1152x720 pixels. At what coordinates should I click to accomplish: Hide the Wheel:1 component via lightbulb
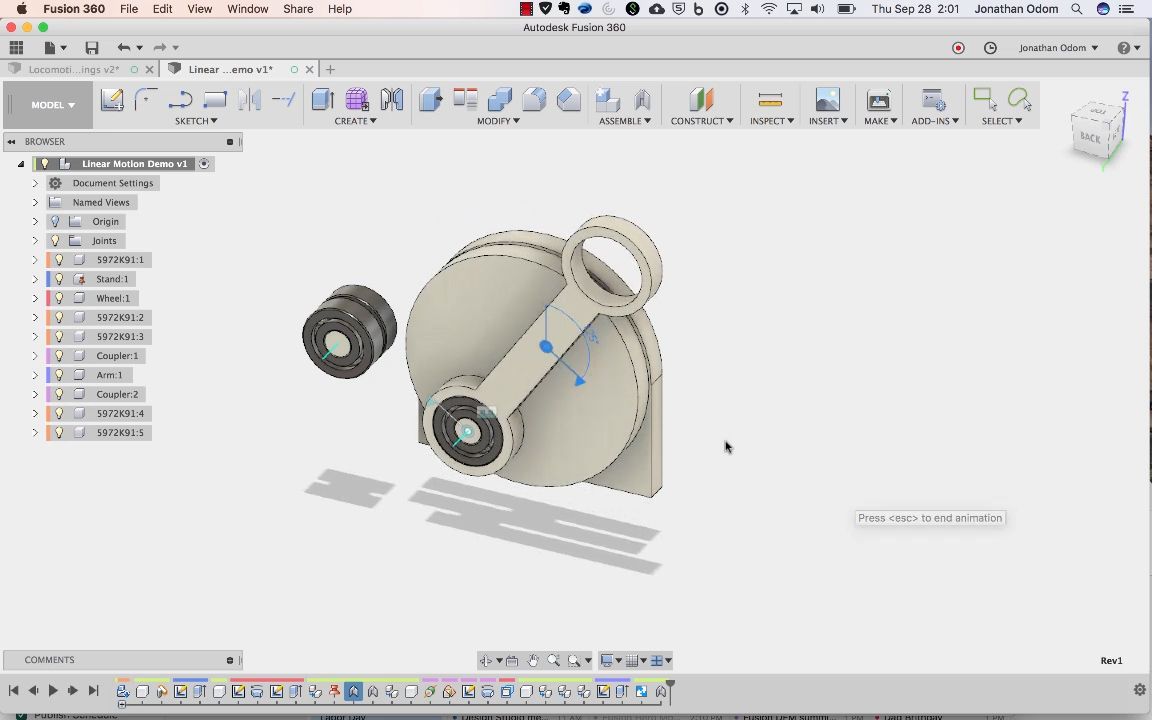pos(59,298)
